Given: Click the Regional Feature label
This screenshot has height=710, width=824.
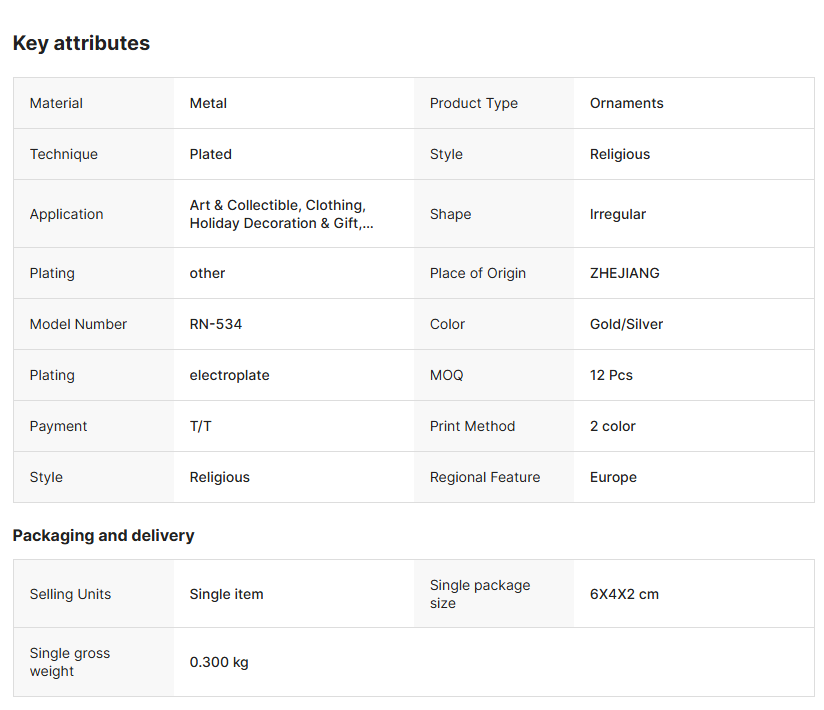Looking at the screenshot, I should click(x=484, y=477).
